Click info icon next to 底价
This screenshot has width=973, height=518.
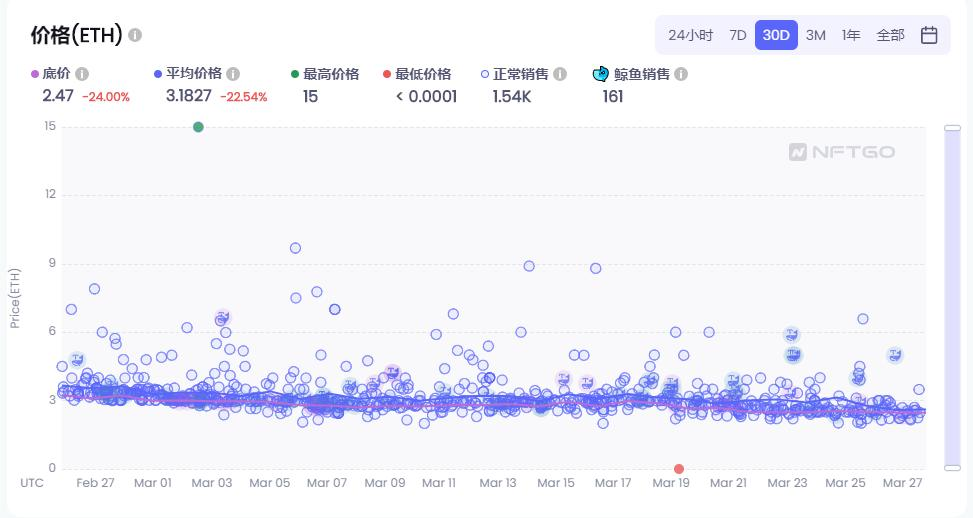82,74
